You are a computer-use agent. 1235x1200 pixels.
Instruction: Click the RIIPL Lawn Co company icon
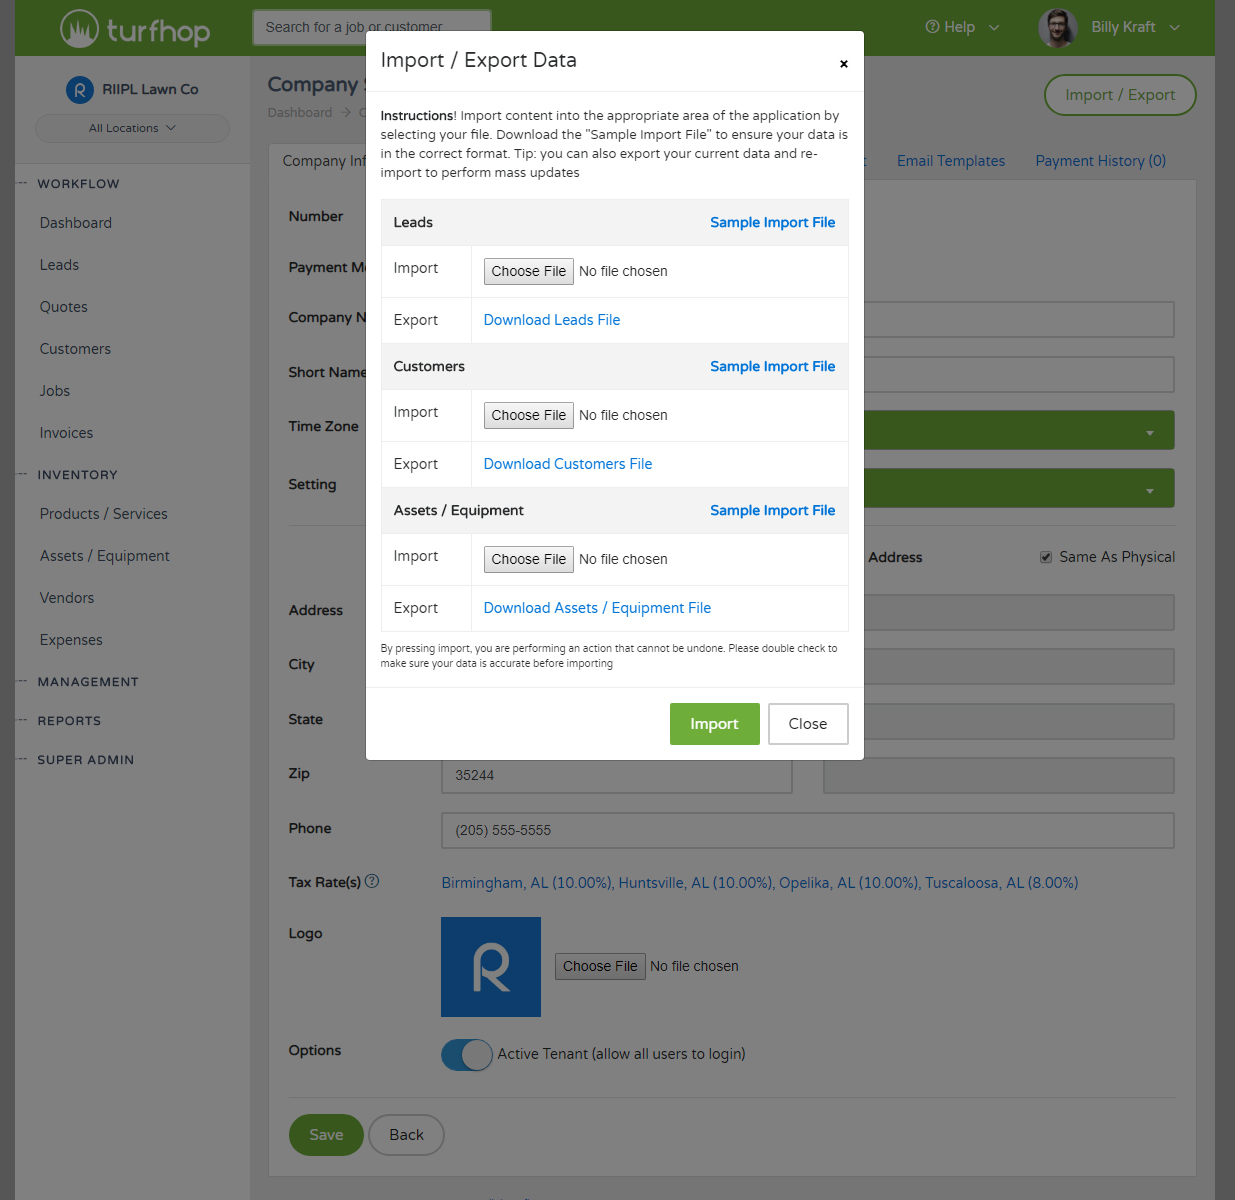(x=80, y=90)
